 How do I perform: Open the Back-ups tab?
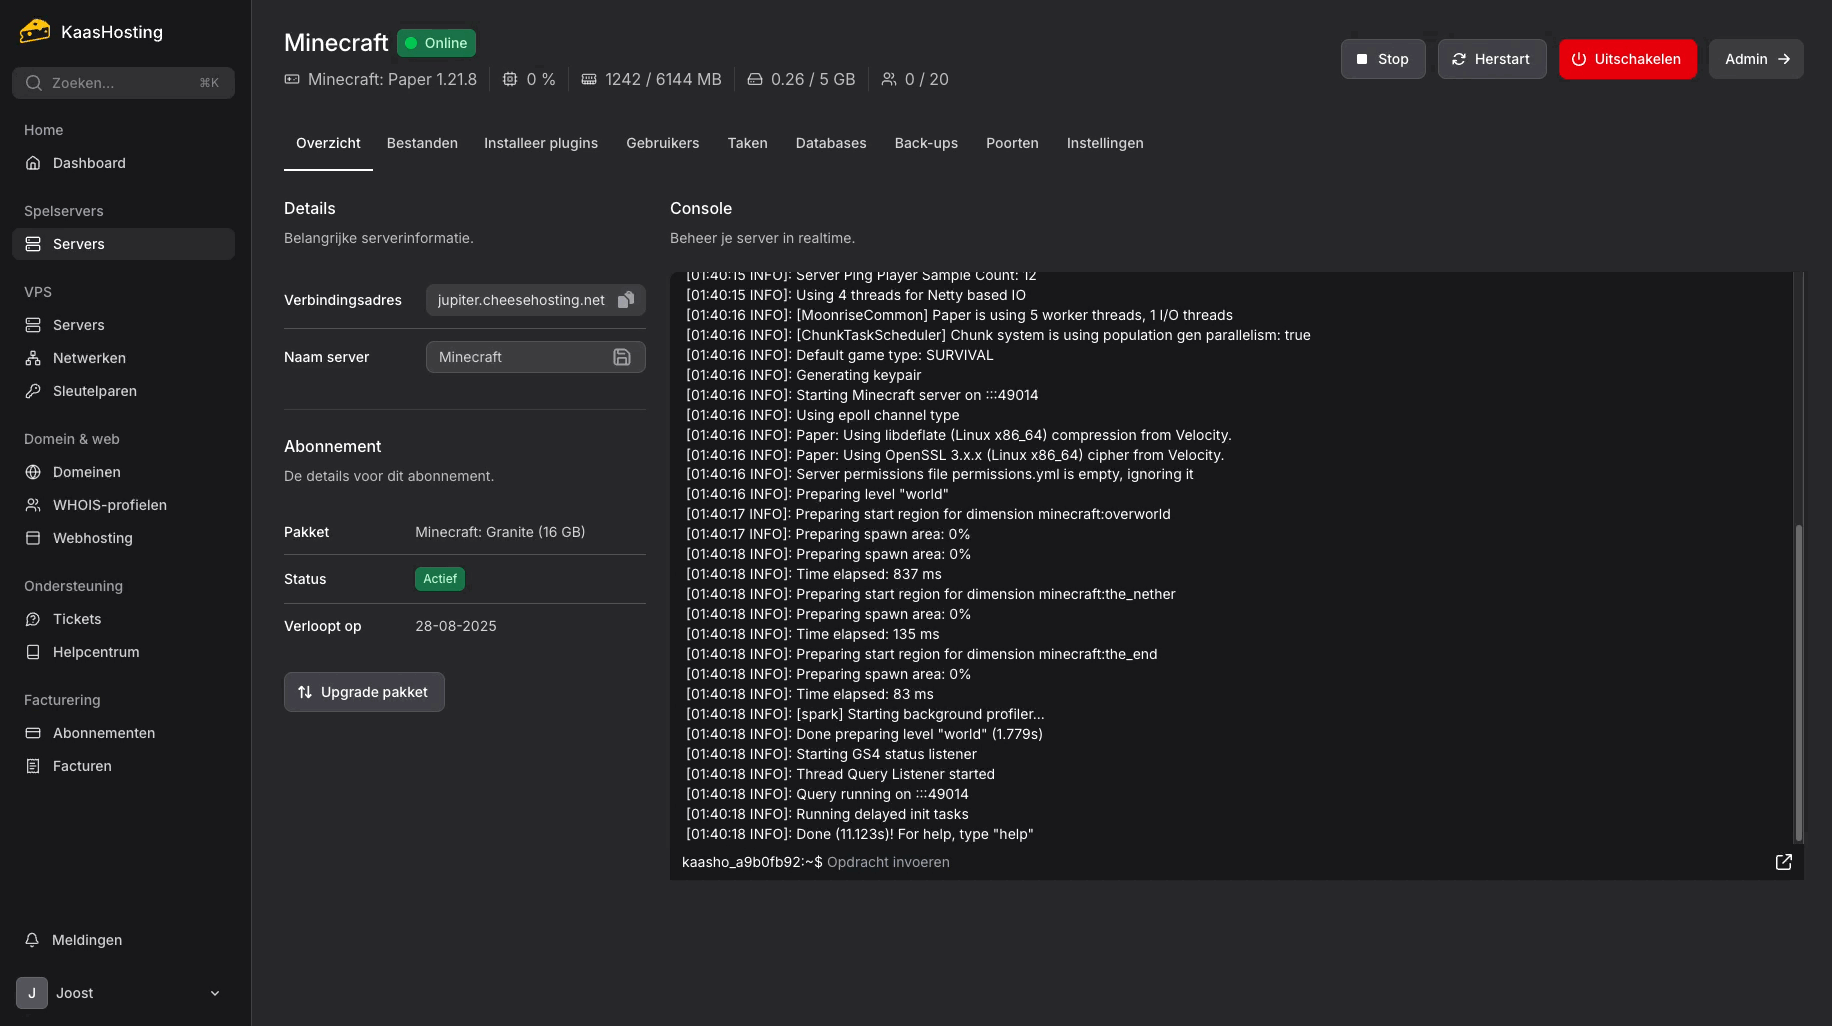(x=926, y=143)
